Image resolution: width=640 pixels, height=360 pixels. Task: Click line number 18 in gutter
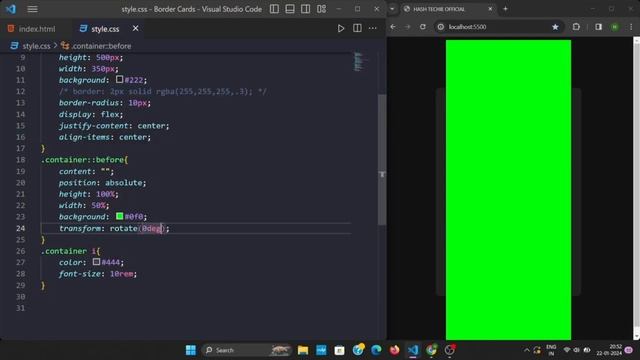20,160
